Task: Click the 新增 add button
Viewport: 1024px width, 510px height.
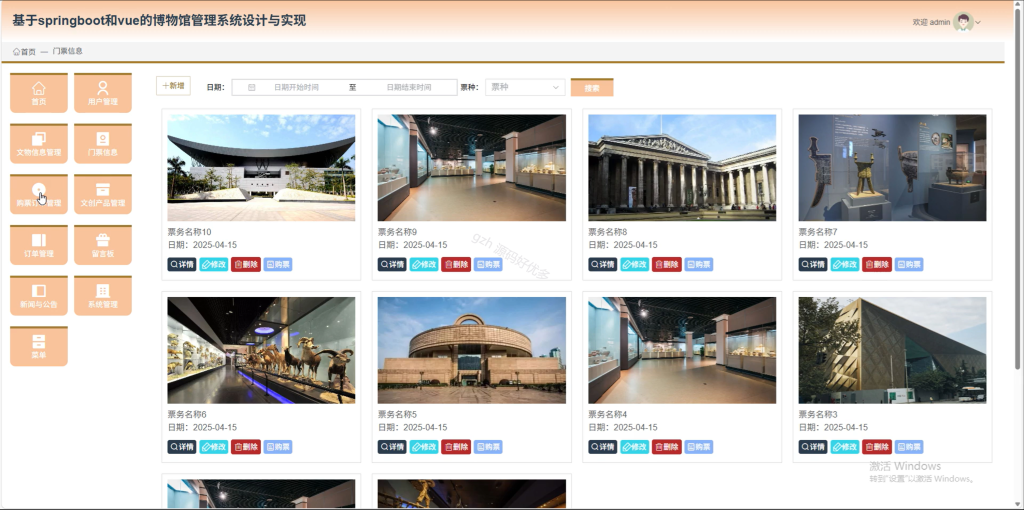Action: click(173, 86)
